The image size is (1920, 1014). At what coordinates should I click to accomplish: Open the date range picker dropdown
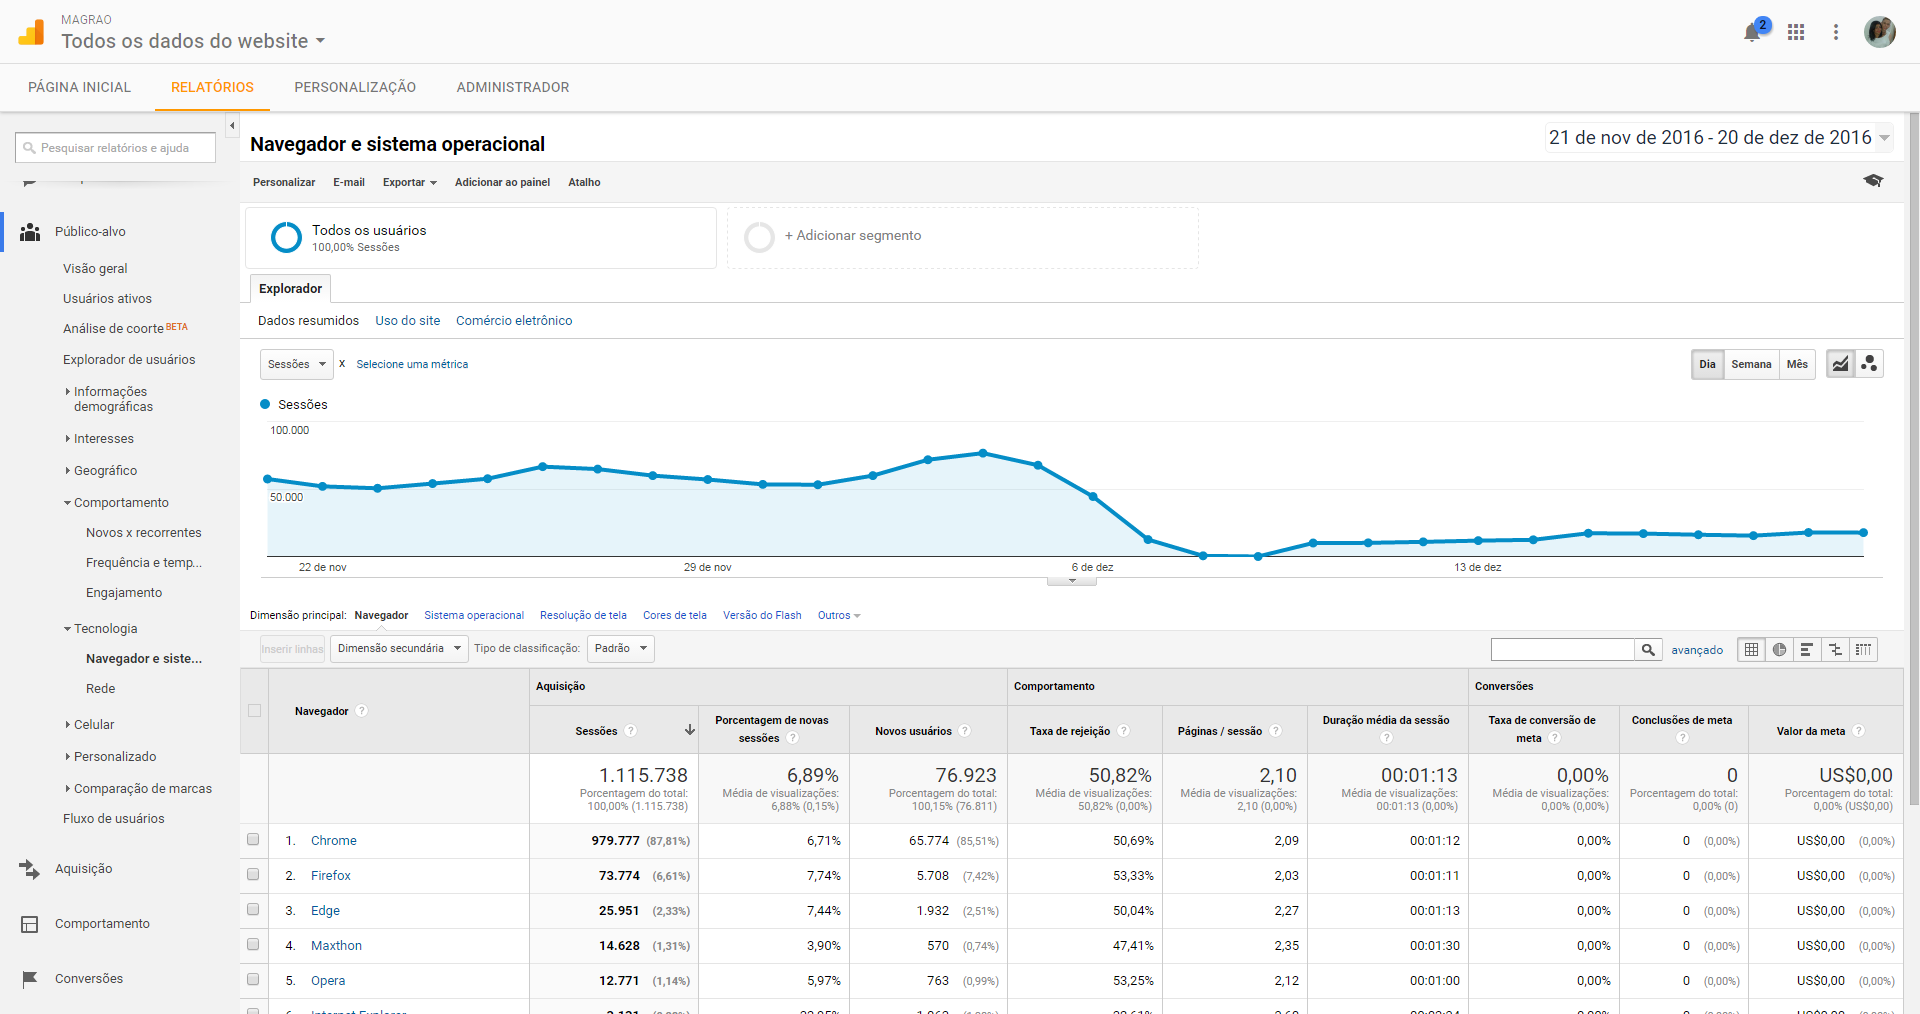1718,138
